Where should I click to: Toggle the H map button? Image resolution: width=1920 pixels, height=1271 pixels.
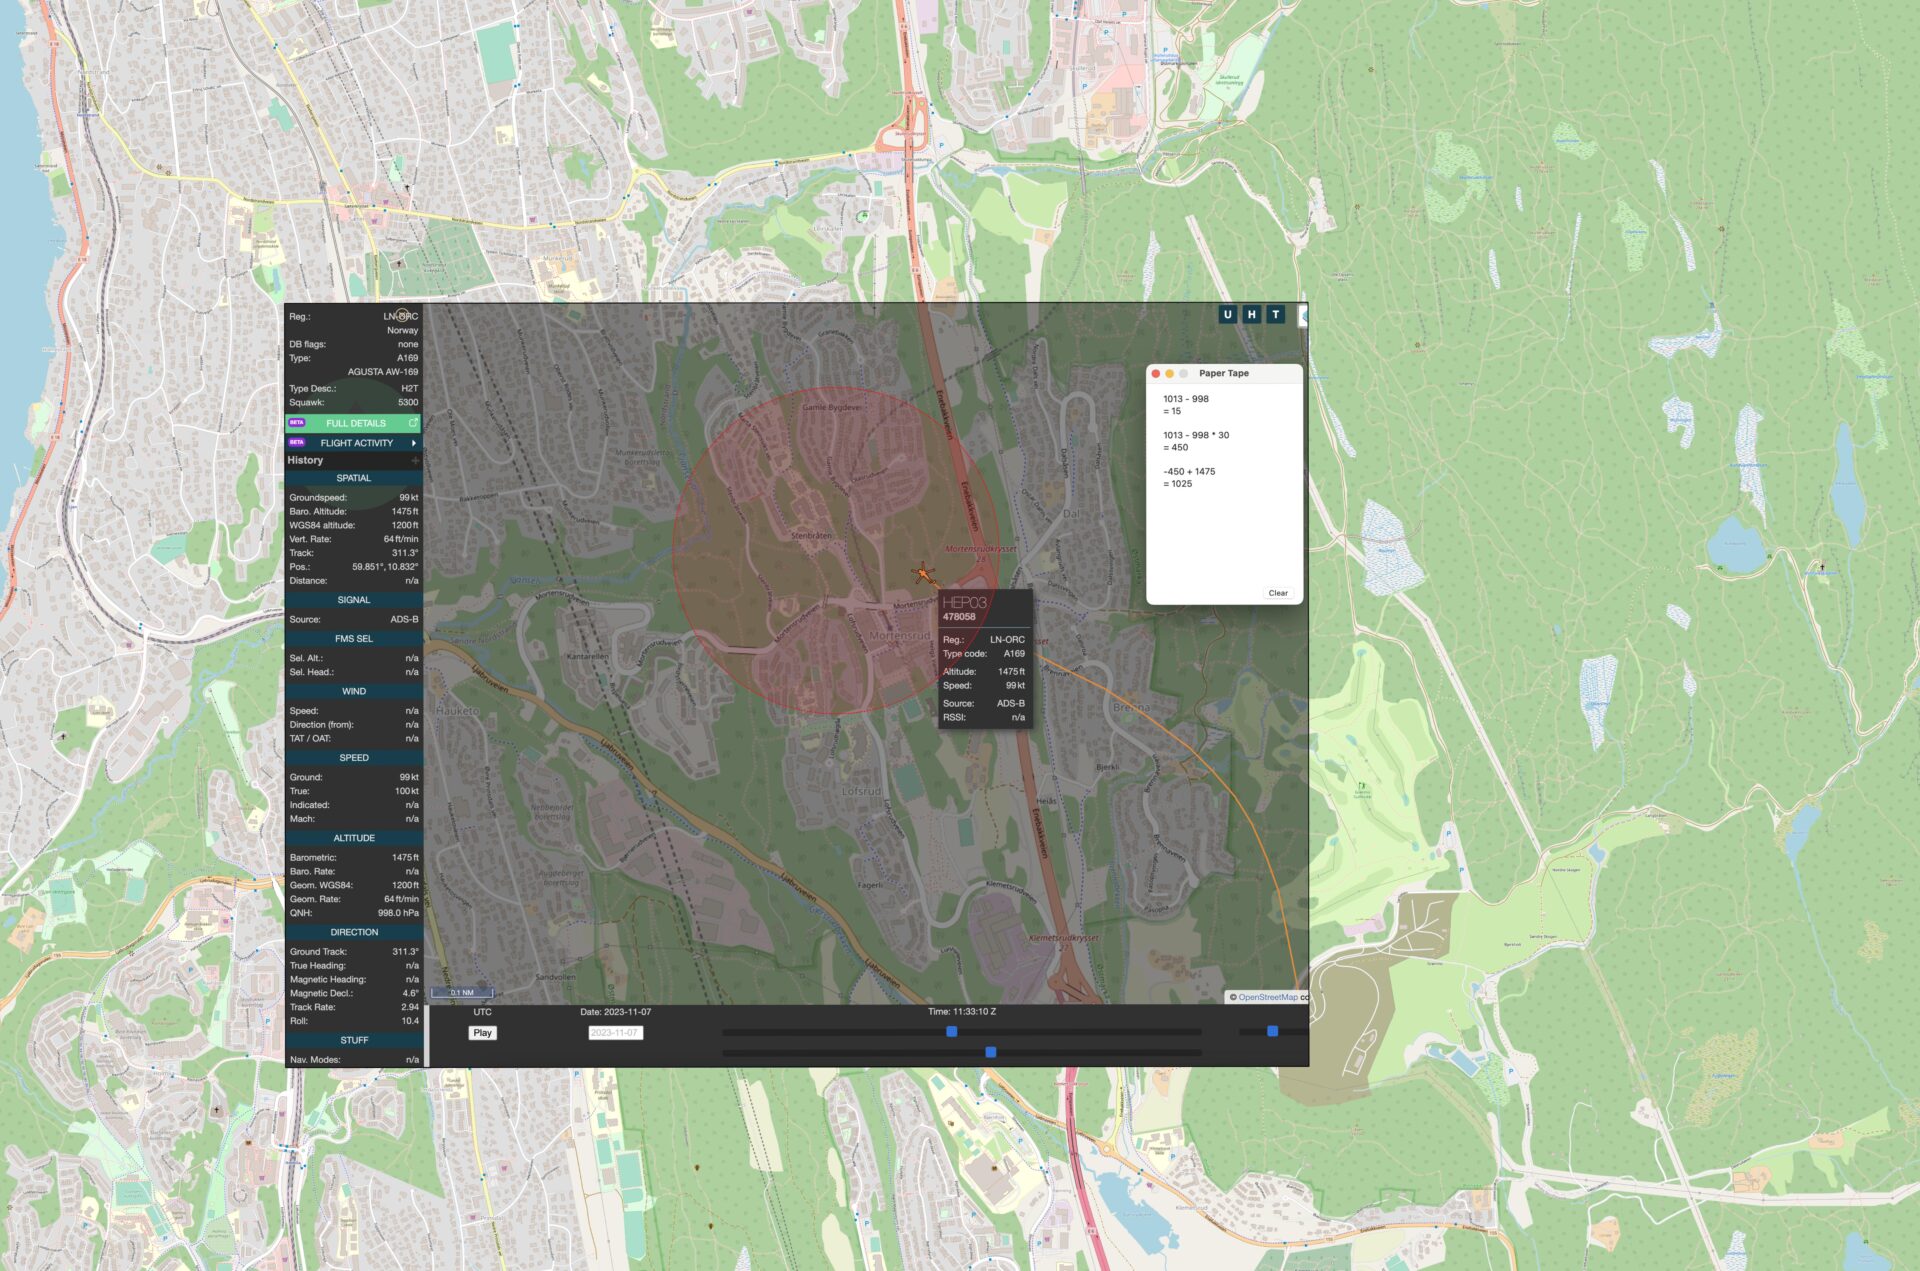pos(1251,314)
